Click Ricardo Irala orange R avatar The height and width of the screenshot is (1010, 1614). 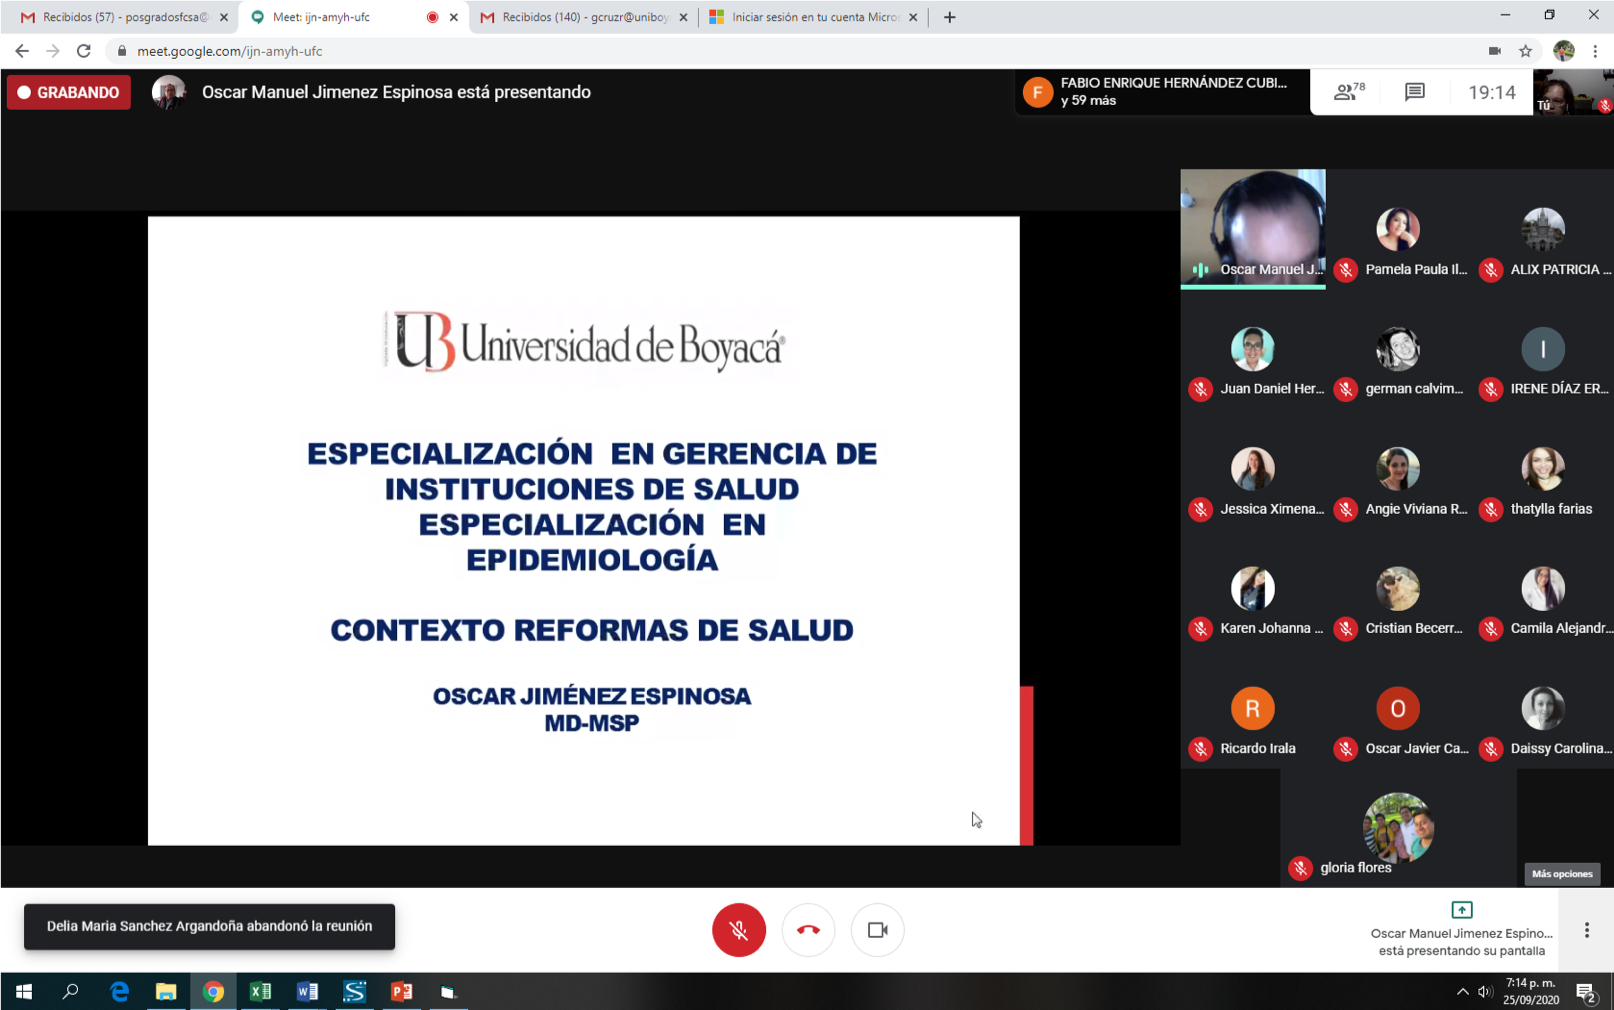[1252, 709]
